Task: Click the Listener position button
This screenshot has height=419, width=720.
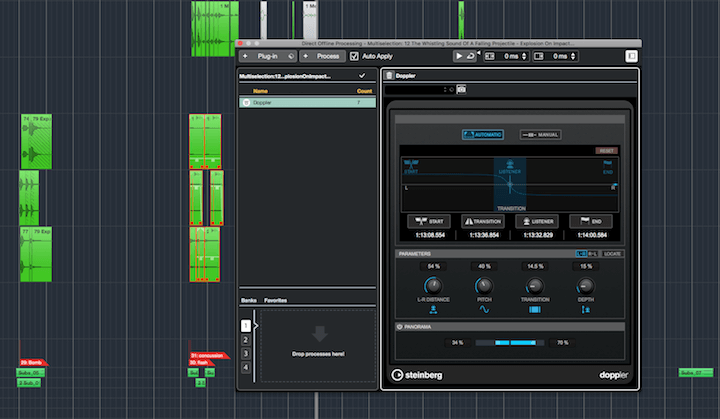Action: (x=537, y=221)
